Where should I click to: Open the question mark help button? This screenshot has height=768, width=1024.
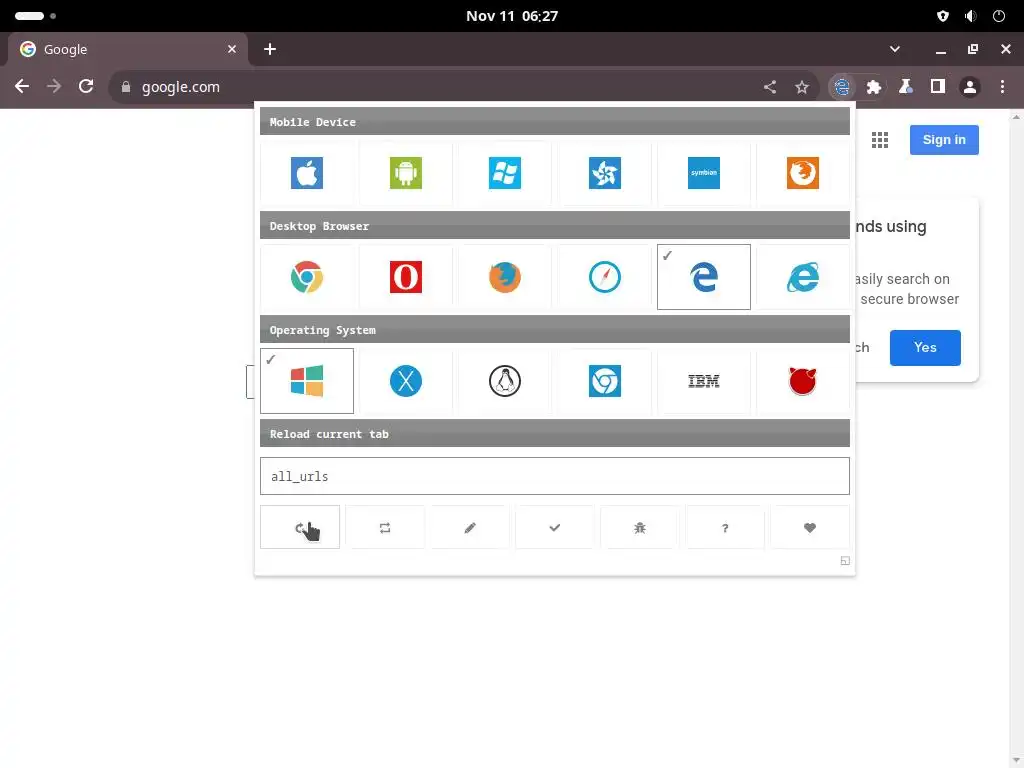(x=724, y=528)
